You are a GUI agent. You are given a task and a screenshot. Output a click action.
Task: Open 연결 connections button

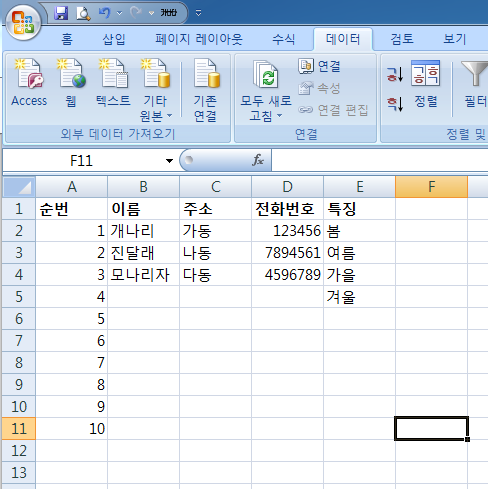[x=319, y=66]
